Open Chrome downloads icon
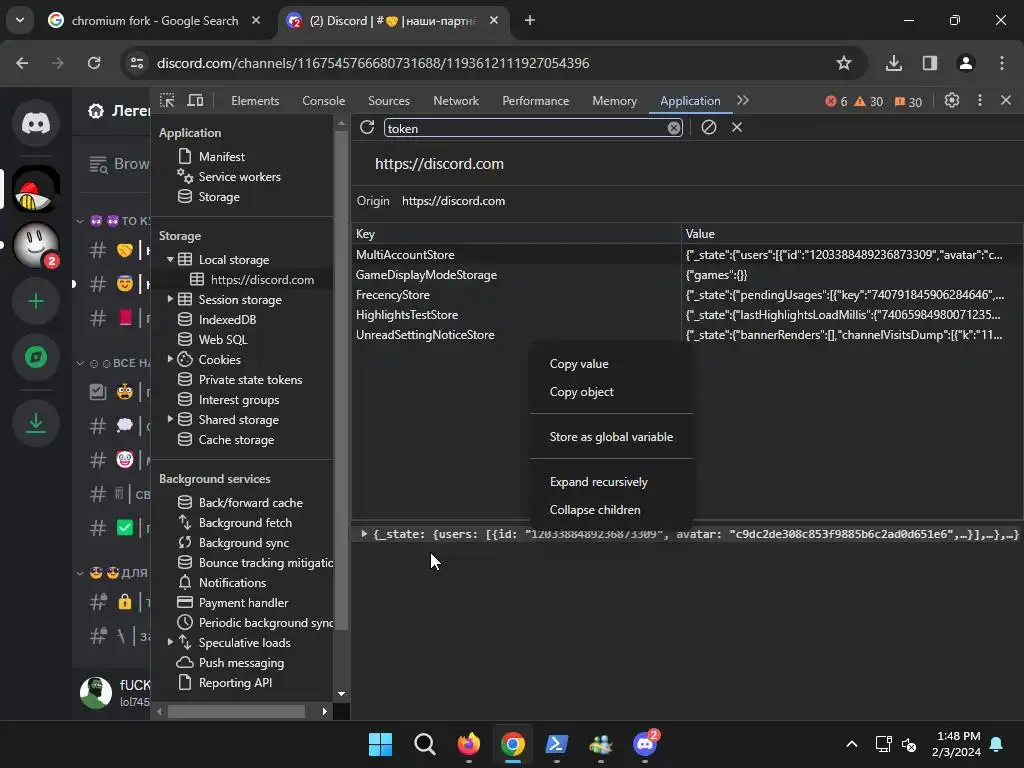This screenshot has width=1024, height=768. point(893,63)
